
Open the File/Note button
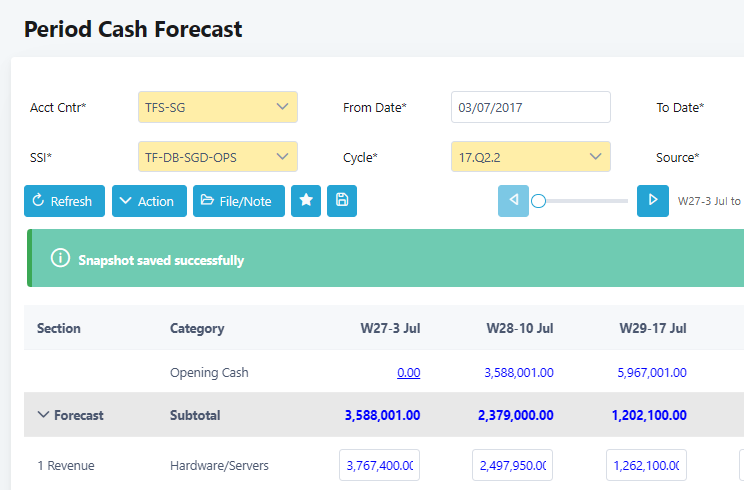pyautogui.click(x=239, y=201)
